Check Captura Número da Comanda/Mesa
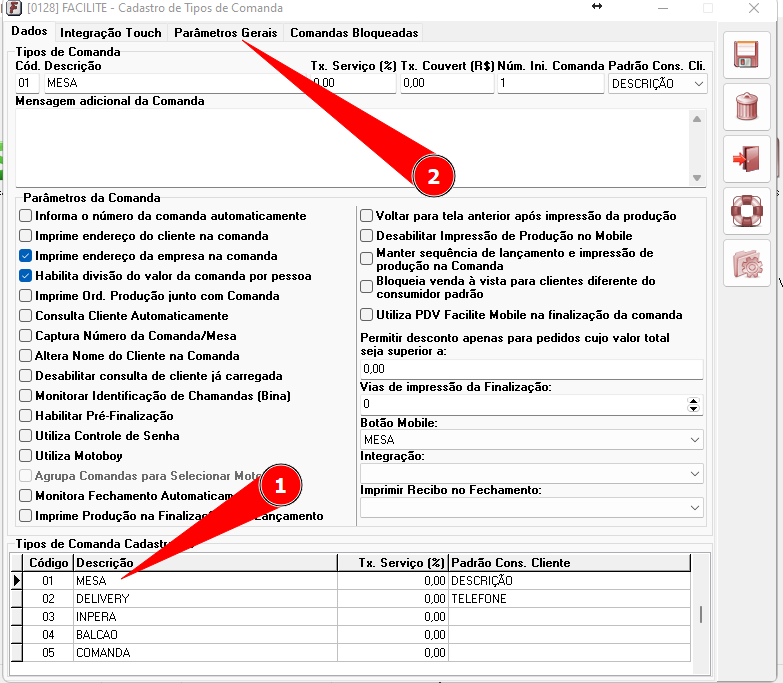The width and height of the screenshot is (783, 683). coord(25,336)
